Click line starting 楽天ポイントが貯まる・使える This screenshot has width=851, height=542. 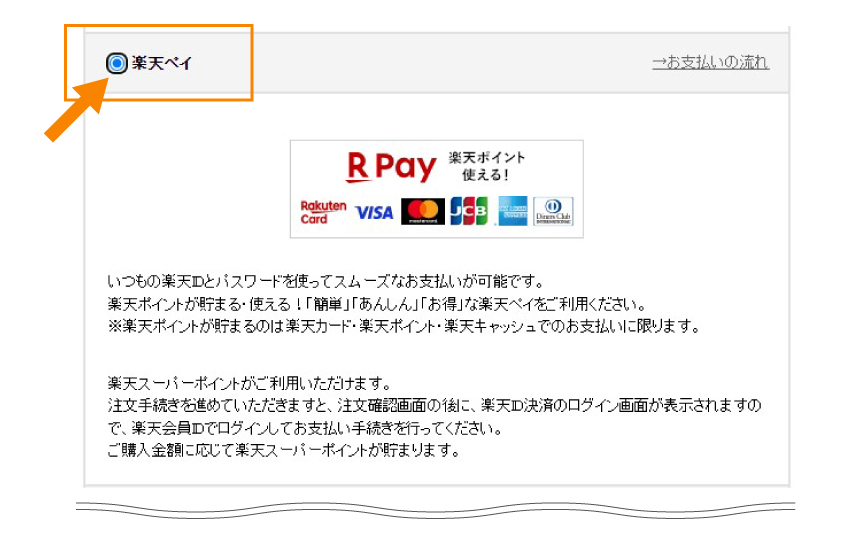[x=377, y=304]
